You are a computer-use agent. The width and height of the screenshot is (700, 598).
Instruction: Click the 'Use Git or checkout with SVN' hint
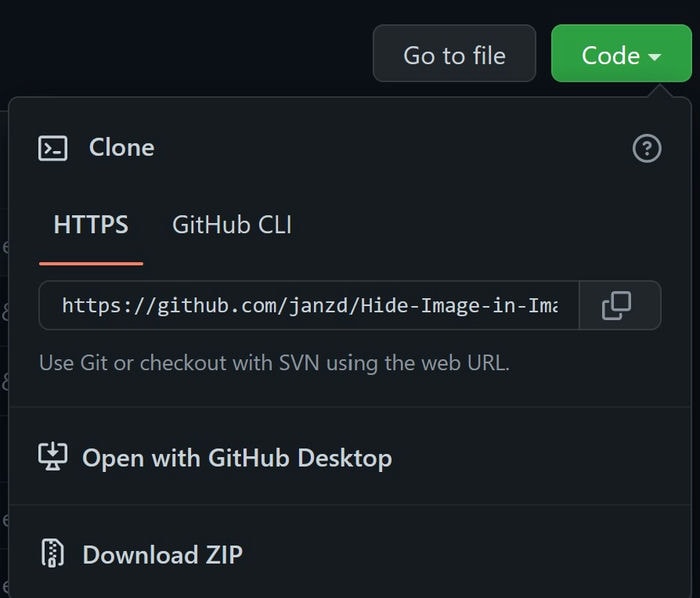[274, 363]
